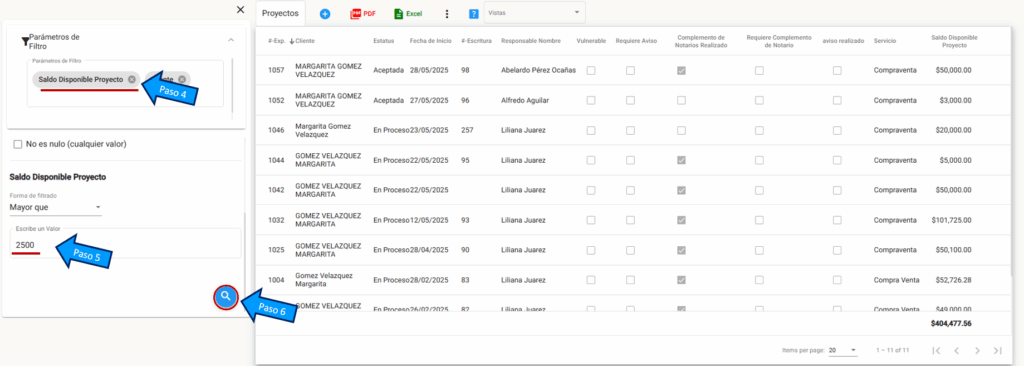Toggle Requiere Aviso checkbox for row 1025
Viewport: 1024px width, 366px height.
(x=630, y=250)
